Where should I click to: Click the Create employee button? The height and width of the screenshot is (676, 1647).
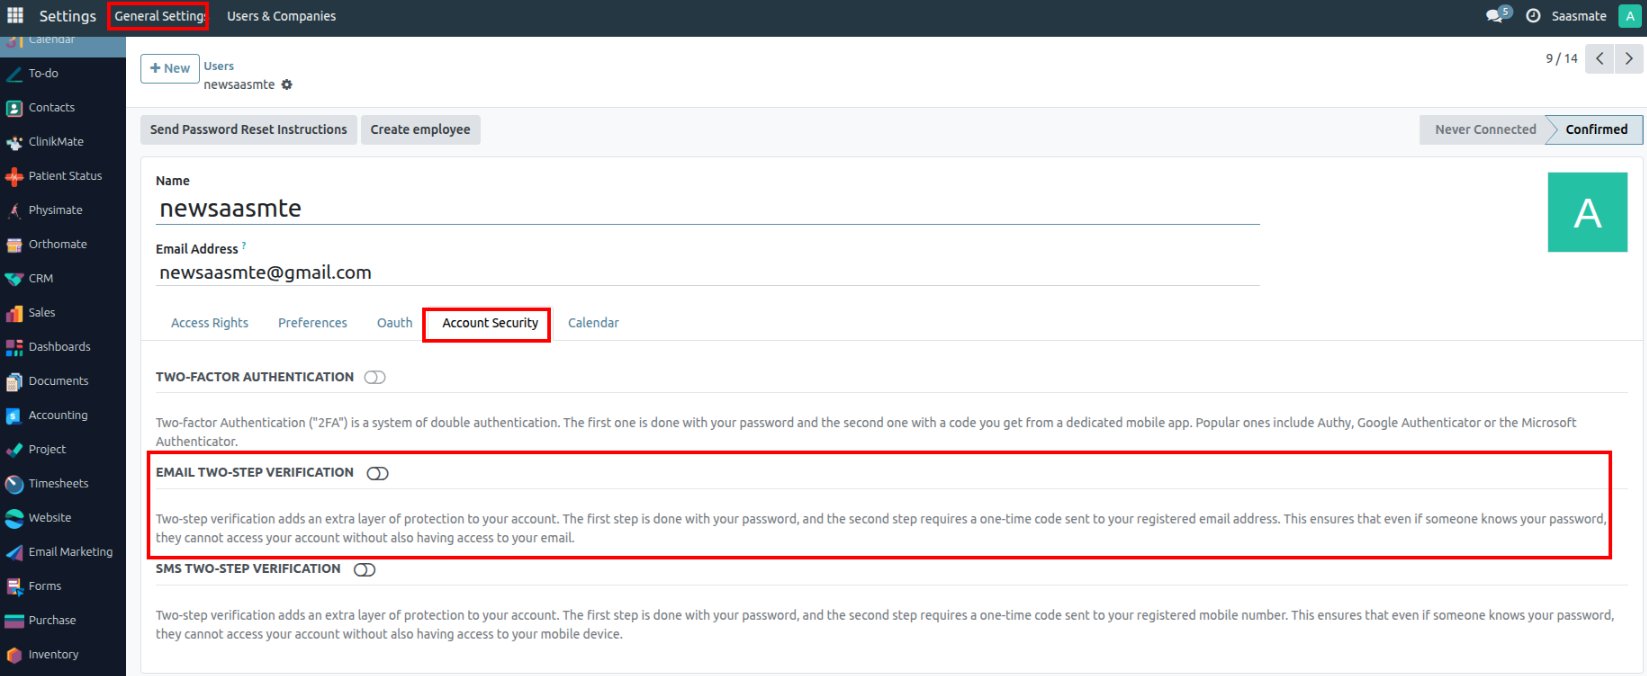pos(420,130)
